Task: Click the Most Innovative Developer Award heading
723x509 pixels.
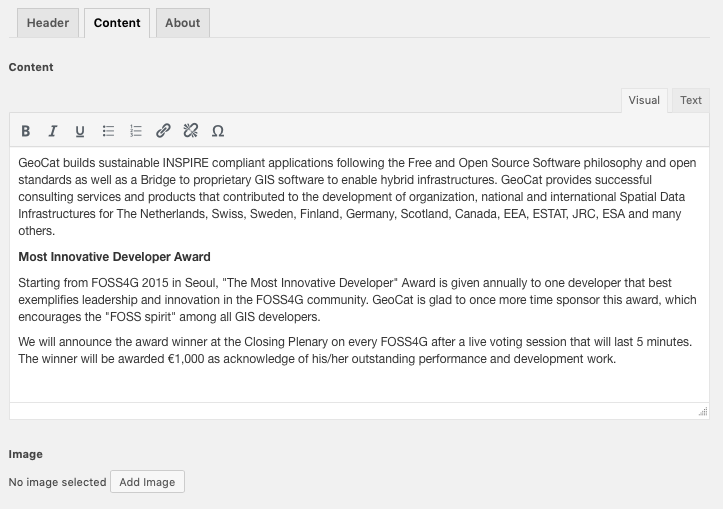Action: pos(114,257)
